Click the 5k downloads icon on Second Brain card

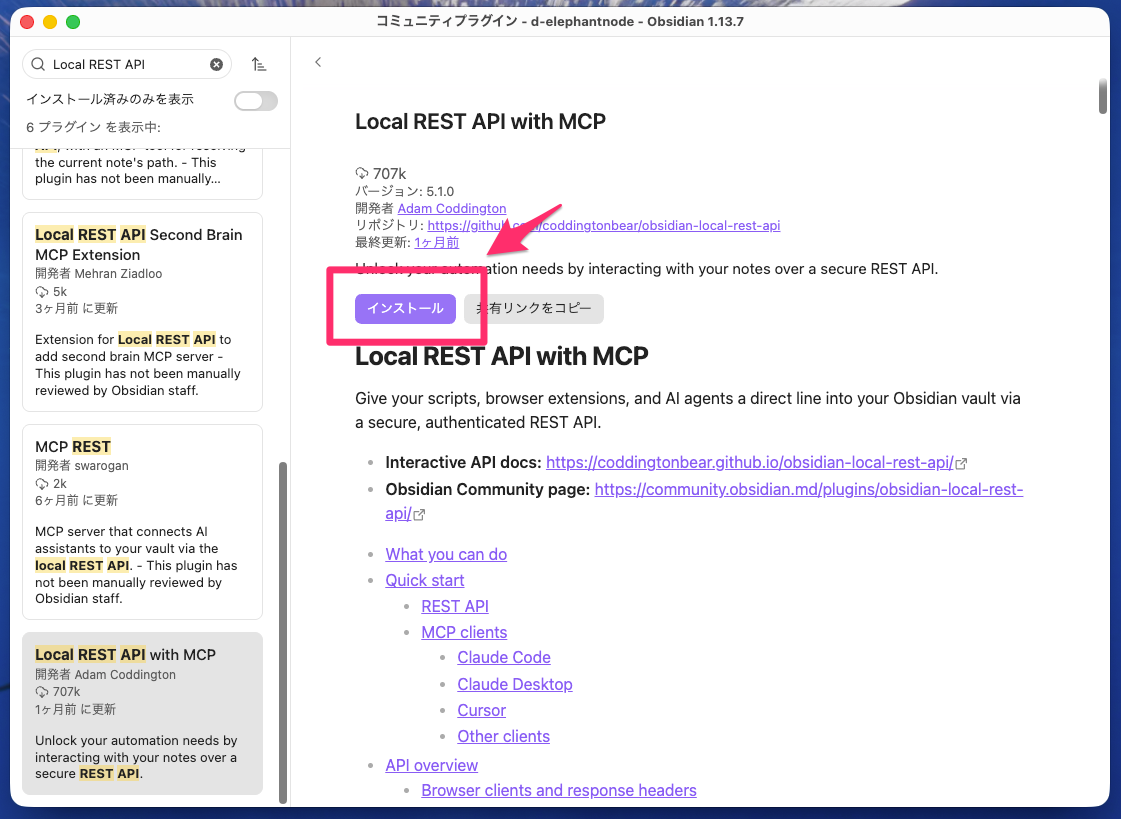pos(42,292)
